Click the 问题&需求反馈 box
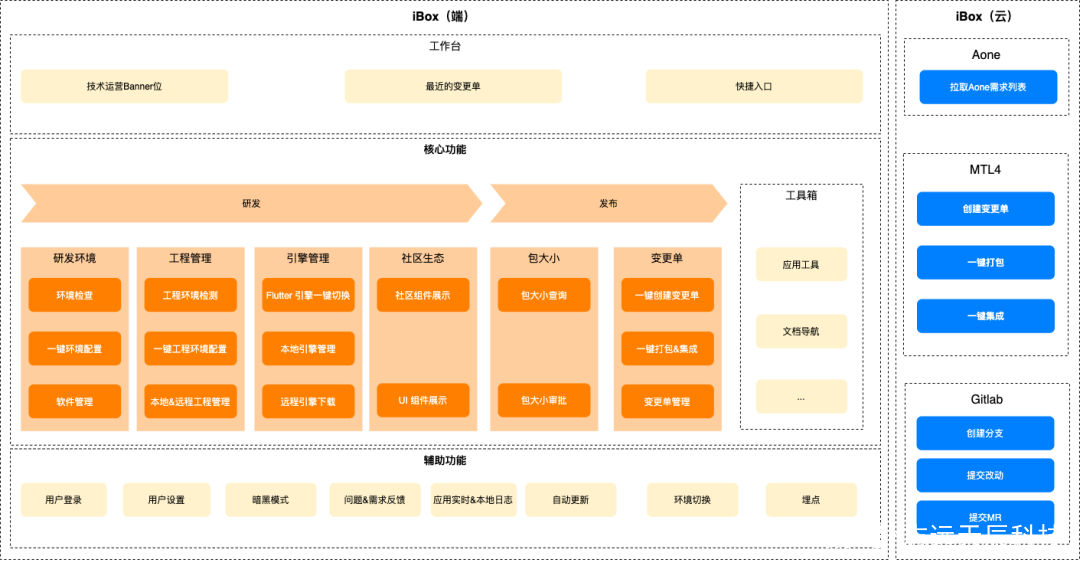 [x=375, y=500]
